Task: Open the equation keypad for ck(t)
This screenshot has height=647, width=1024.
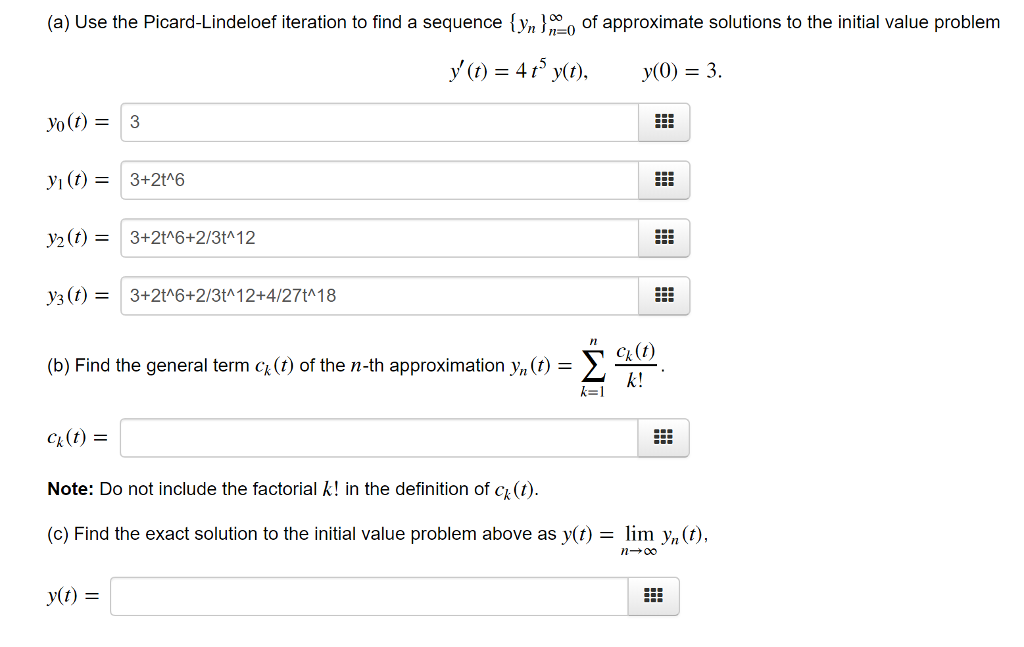Action: click(662, 438)
